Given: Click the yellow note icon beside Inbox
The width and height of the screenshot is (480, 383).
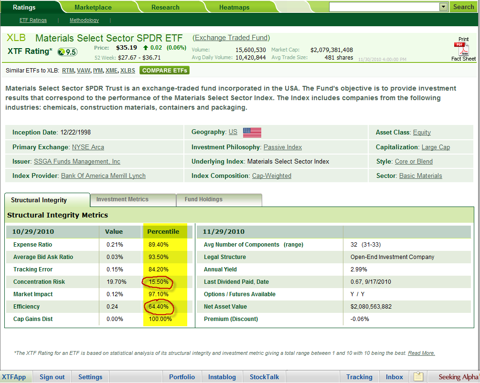Looking at the screenshot, I should pos(418,377).
